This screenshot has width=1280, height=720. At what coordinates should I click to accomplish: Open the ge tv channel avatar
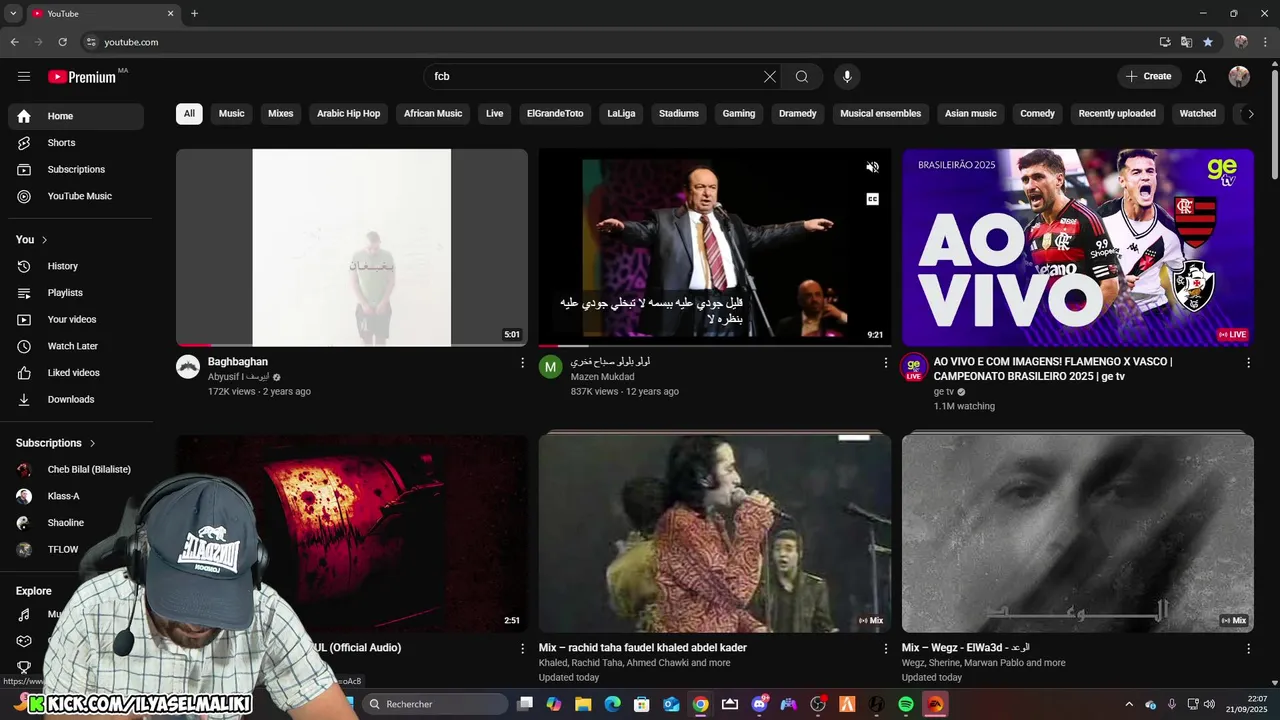pos(913,367)
